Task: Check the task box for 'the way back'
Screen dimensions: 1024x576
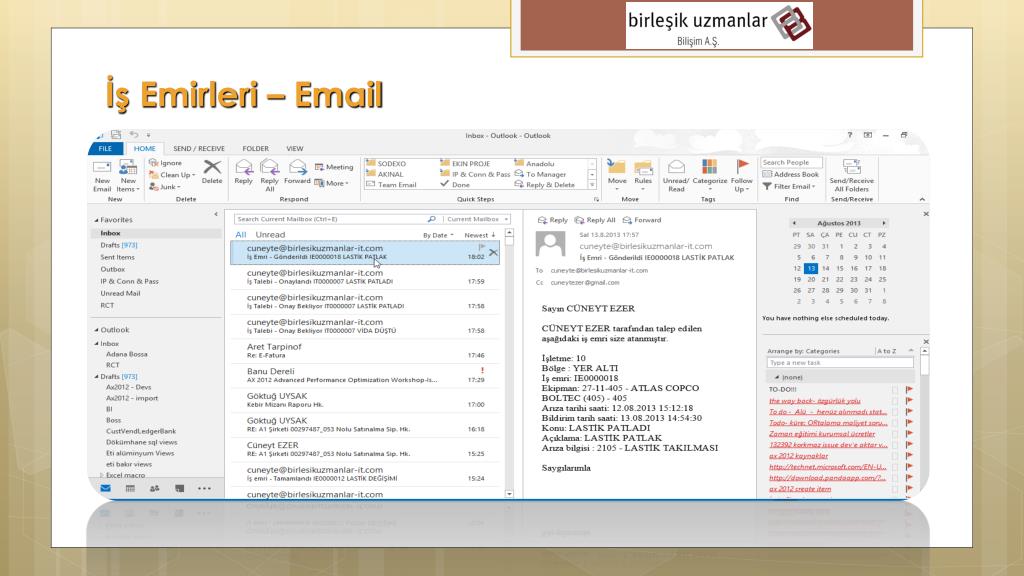Action: click(x=895, y=401)
